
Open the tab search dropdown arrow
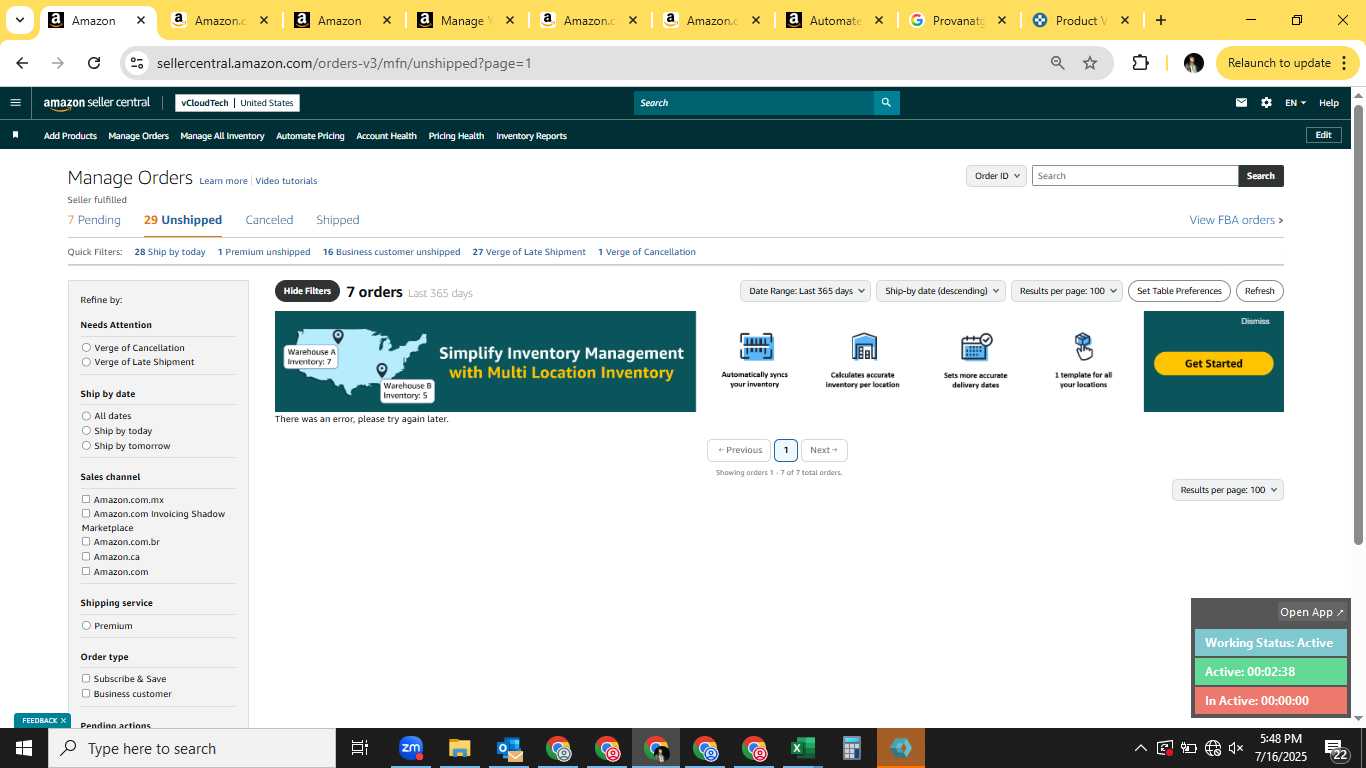tap(19, 20)
